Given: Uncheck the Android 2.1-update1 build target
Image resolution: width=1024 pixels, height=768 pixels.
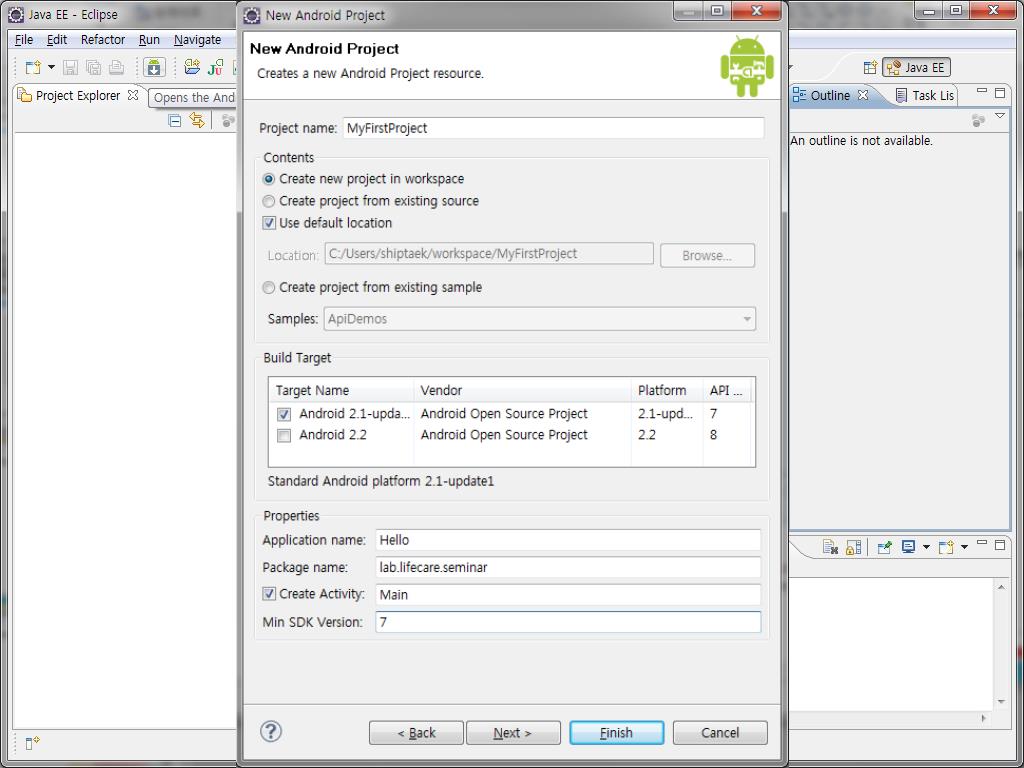Looking at the screenshot, I should (283, 414).
